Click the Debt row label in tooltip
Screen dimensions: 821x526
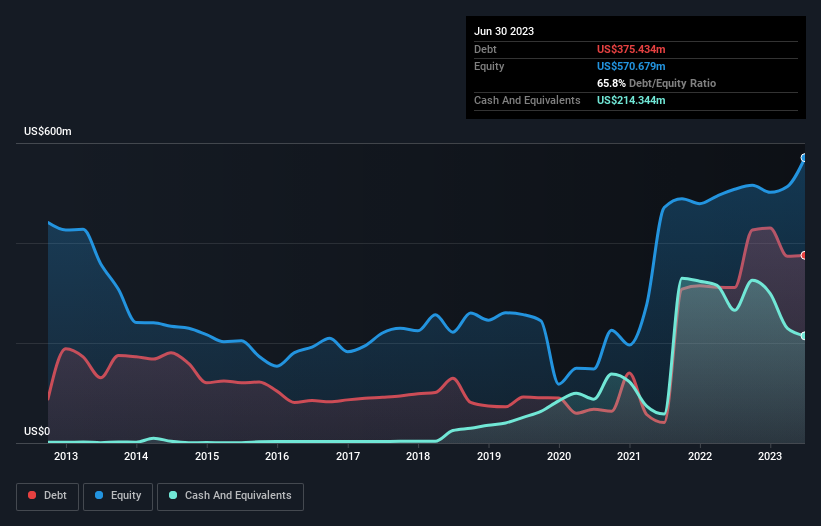pyautogui.click(x=485, y=49)
